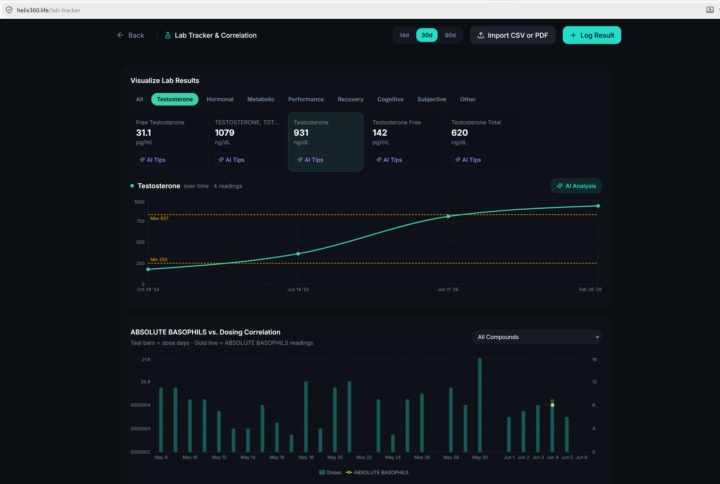Select the 30d time range
This screenshot has height=484, width=720.
coord(427,35)
